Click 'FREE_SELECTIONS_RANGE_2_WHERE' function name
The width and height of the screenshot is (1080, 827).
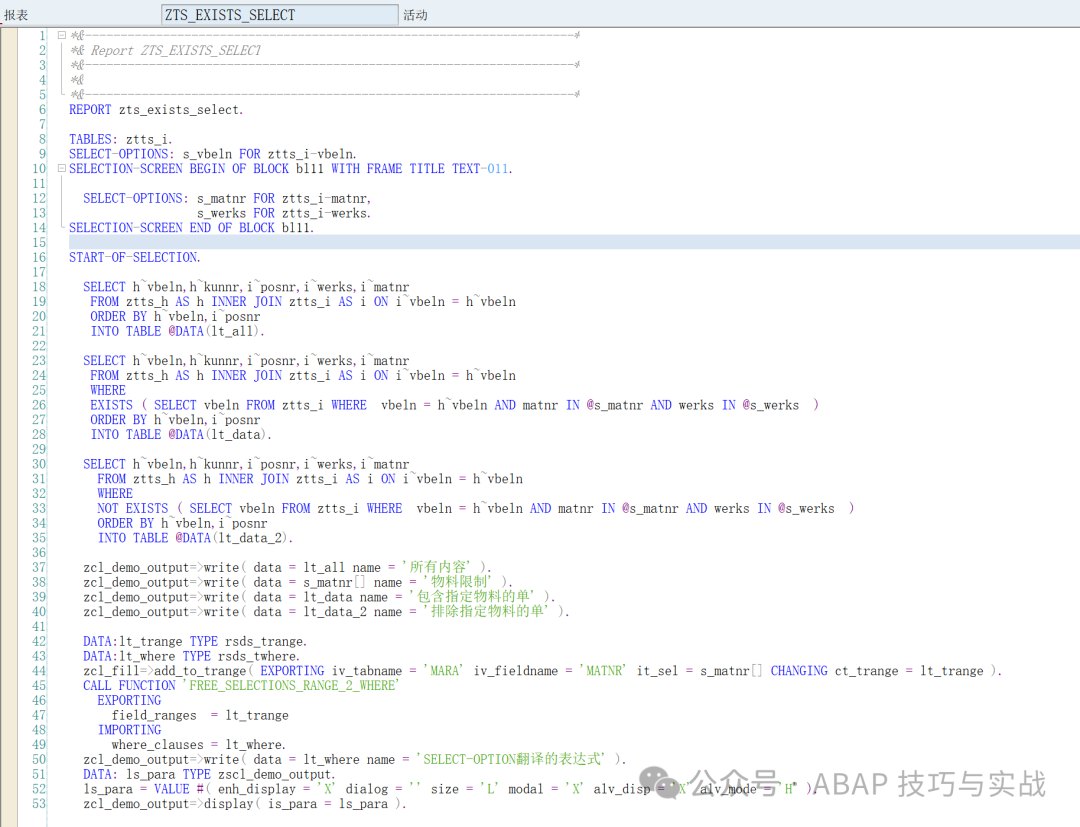click(x=291, y=686)
